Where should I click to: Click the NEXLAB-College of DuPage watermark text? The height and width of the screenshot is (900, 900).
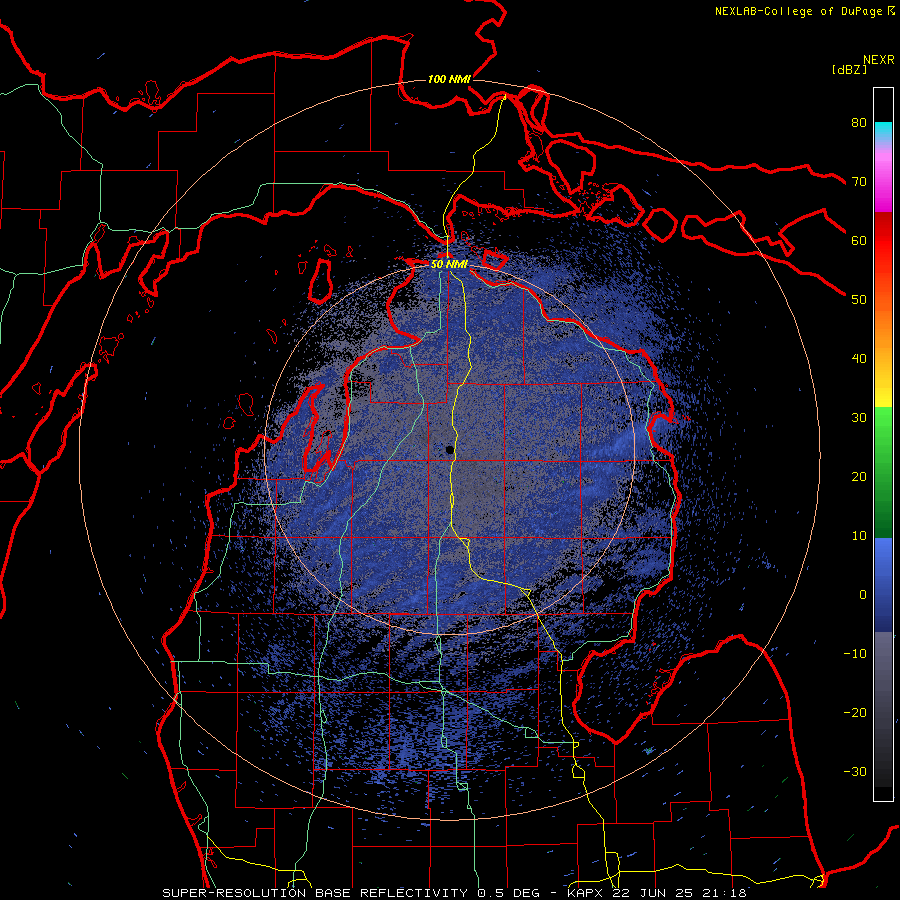click(x=798, y=11)
